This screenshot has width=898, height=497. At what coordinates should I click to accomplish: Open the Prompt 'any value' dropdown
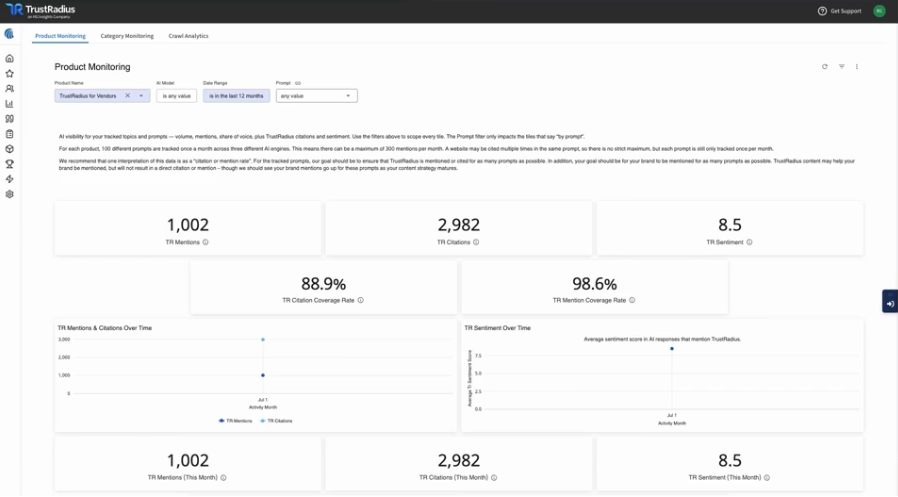[317, 96]
